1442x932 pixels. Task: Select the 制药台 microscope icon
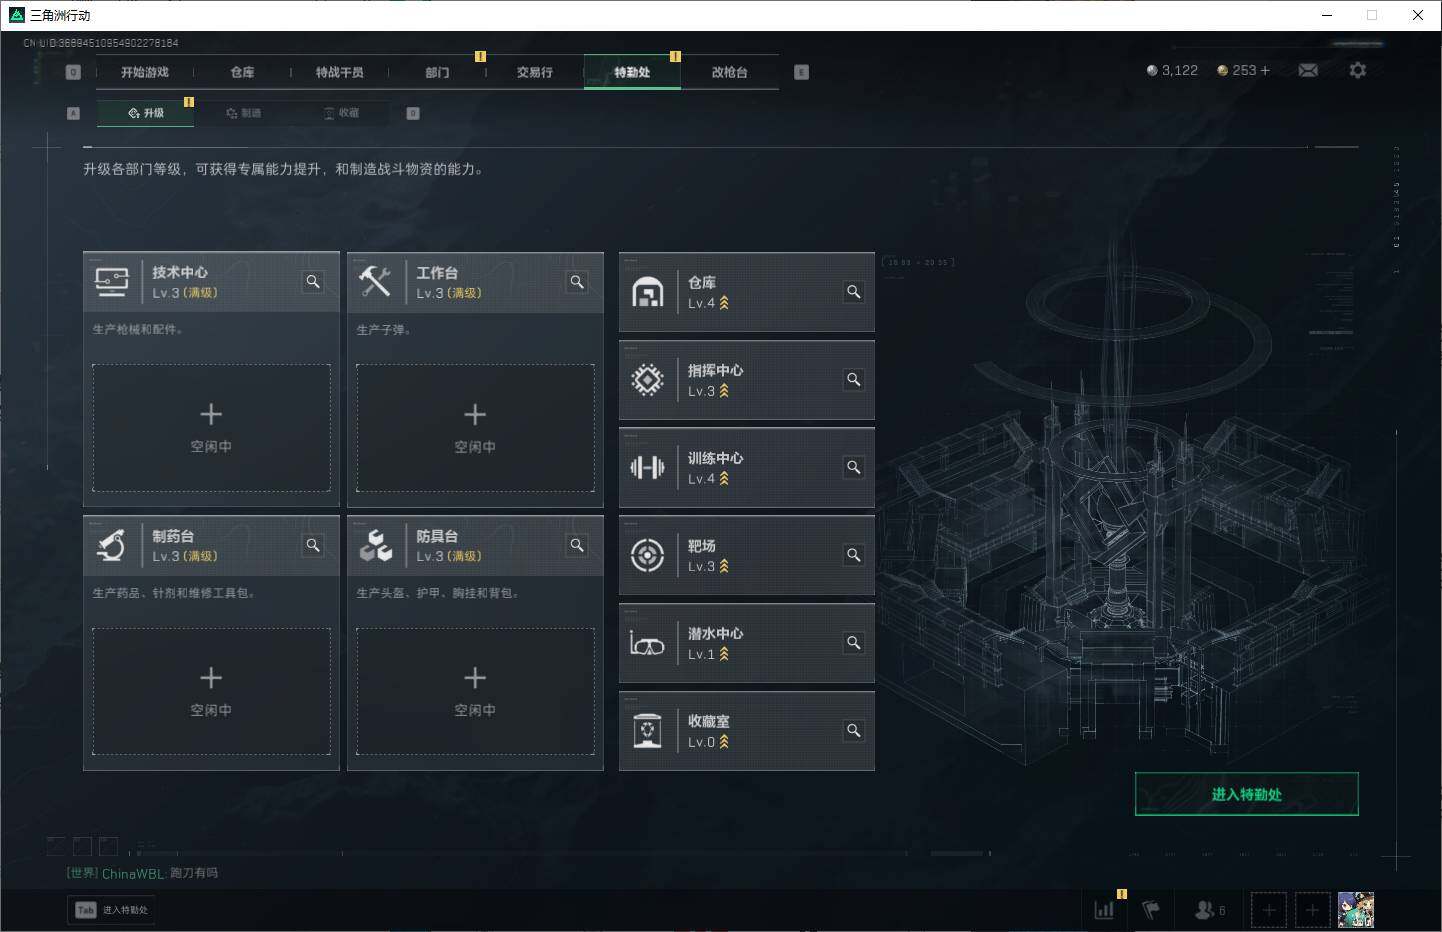112,545
